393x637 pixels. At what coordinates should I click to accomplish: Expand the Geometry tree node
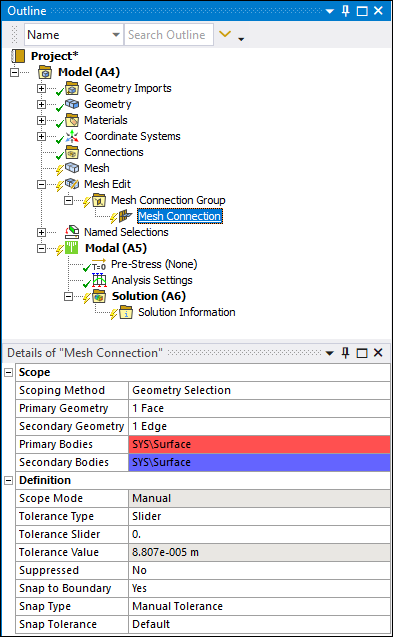(x=41, y=104)
